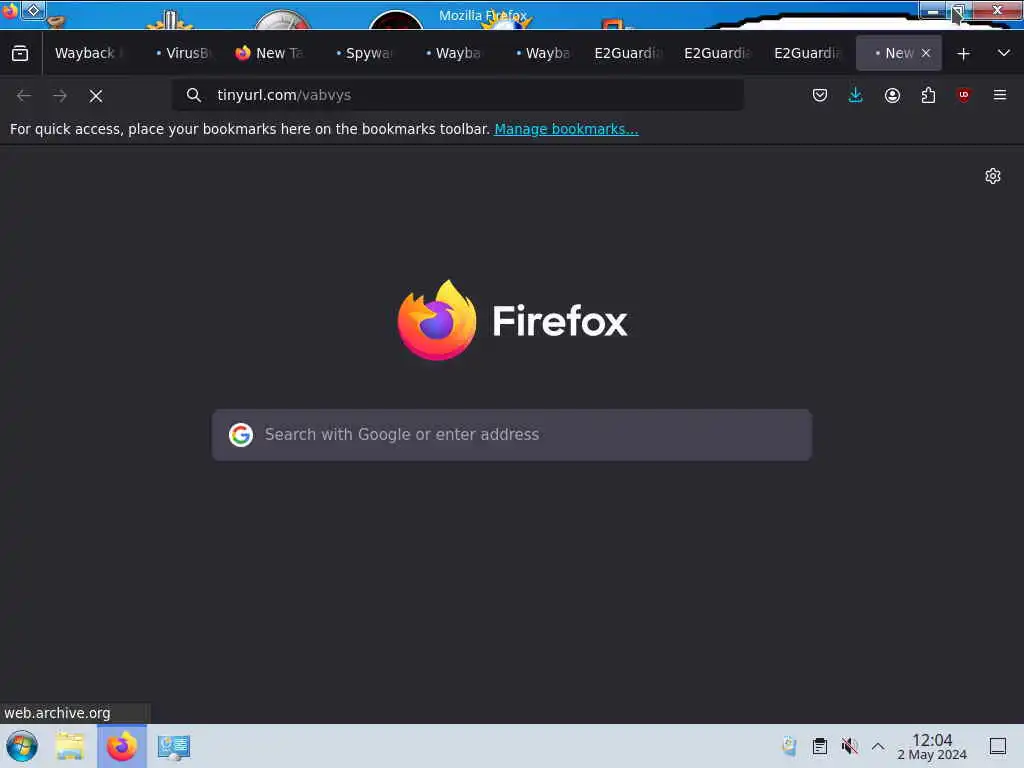Go back one page
Image resolution: width=1024 pixels, height=768 pixels.
(24, 96)
